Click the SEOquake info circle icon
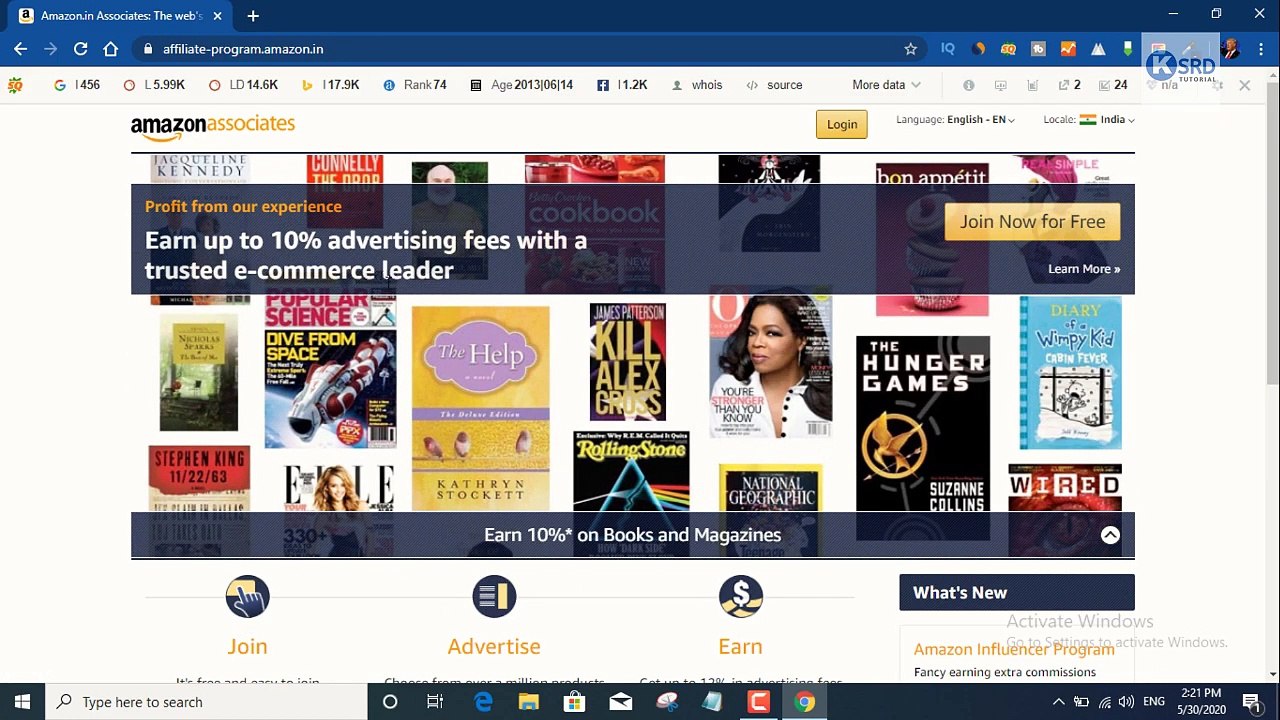This screenshot has width=1280, height=720. pyautogui.click(x=968, y=85)
